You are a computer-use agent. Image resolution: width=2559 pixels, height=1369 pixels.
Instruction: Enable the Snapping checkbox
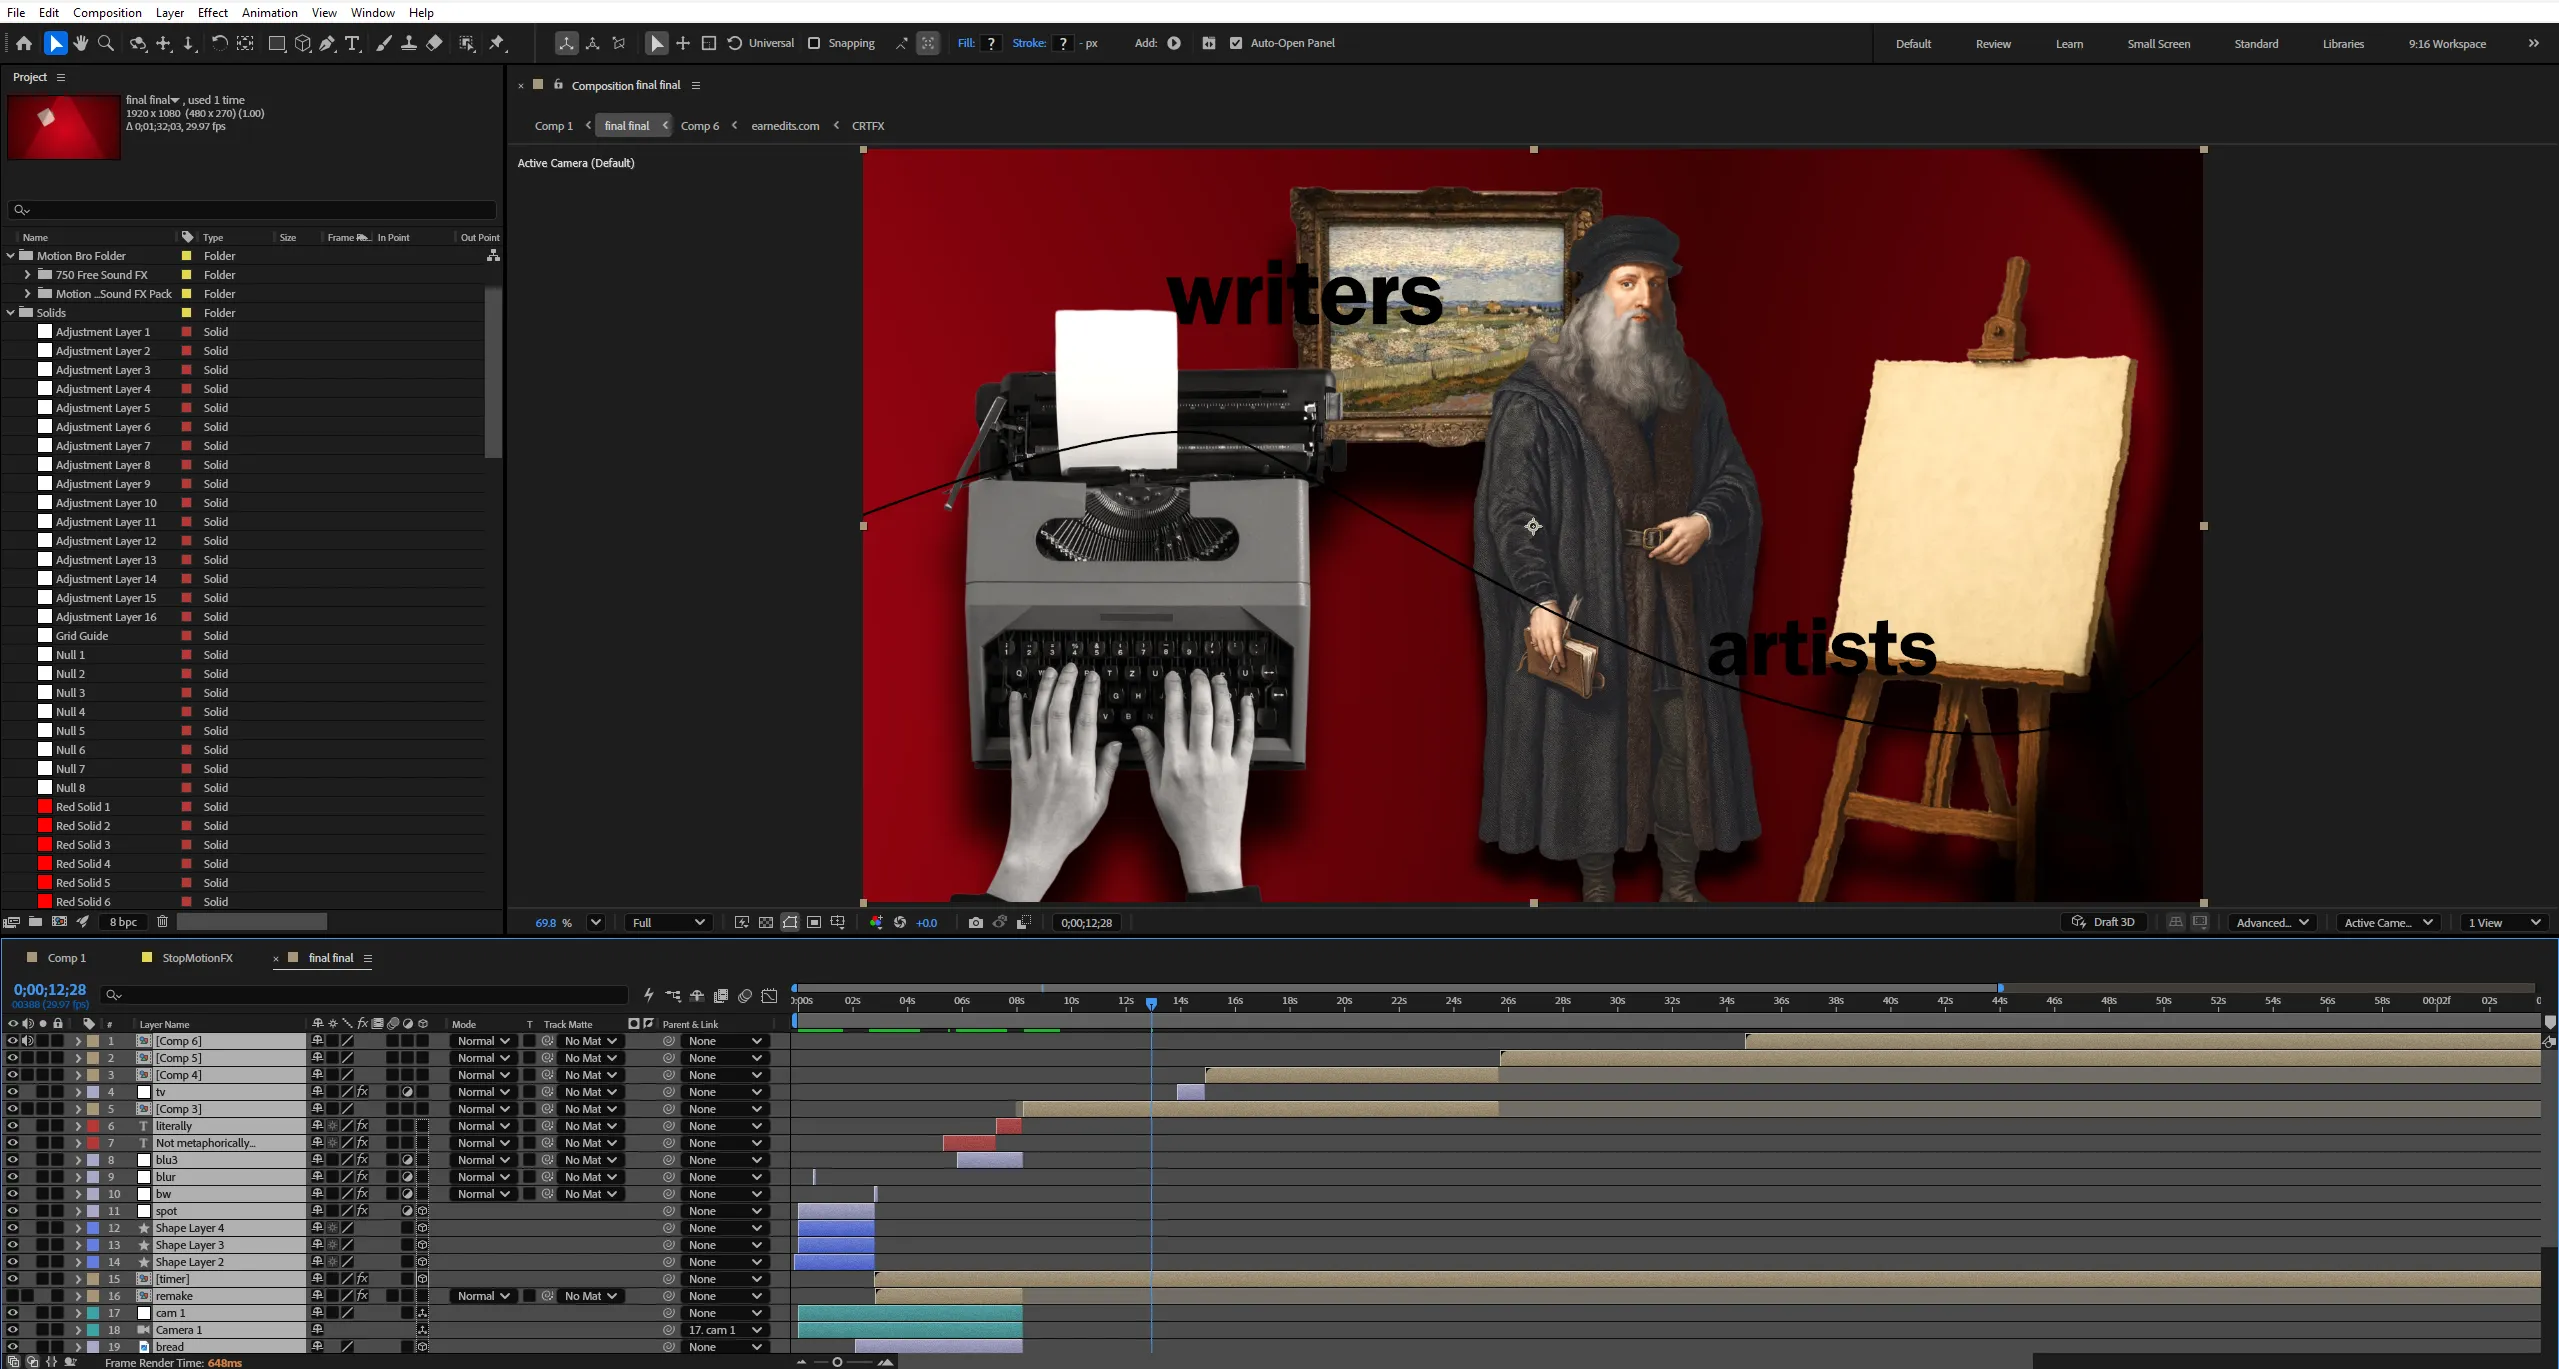coord(814,43)
